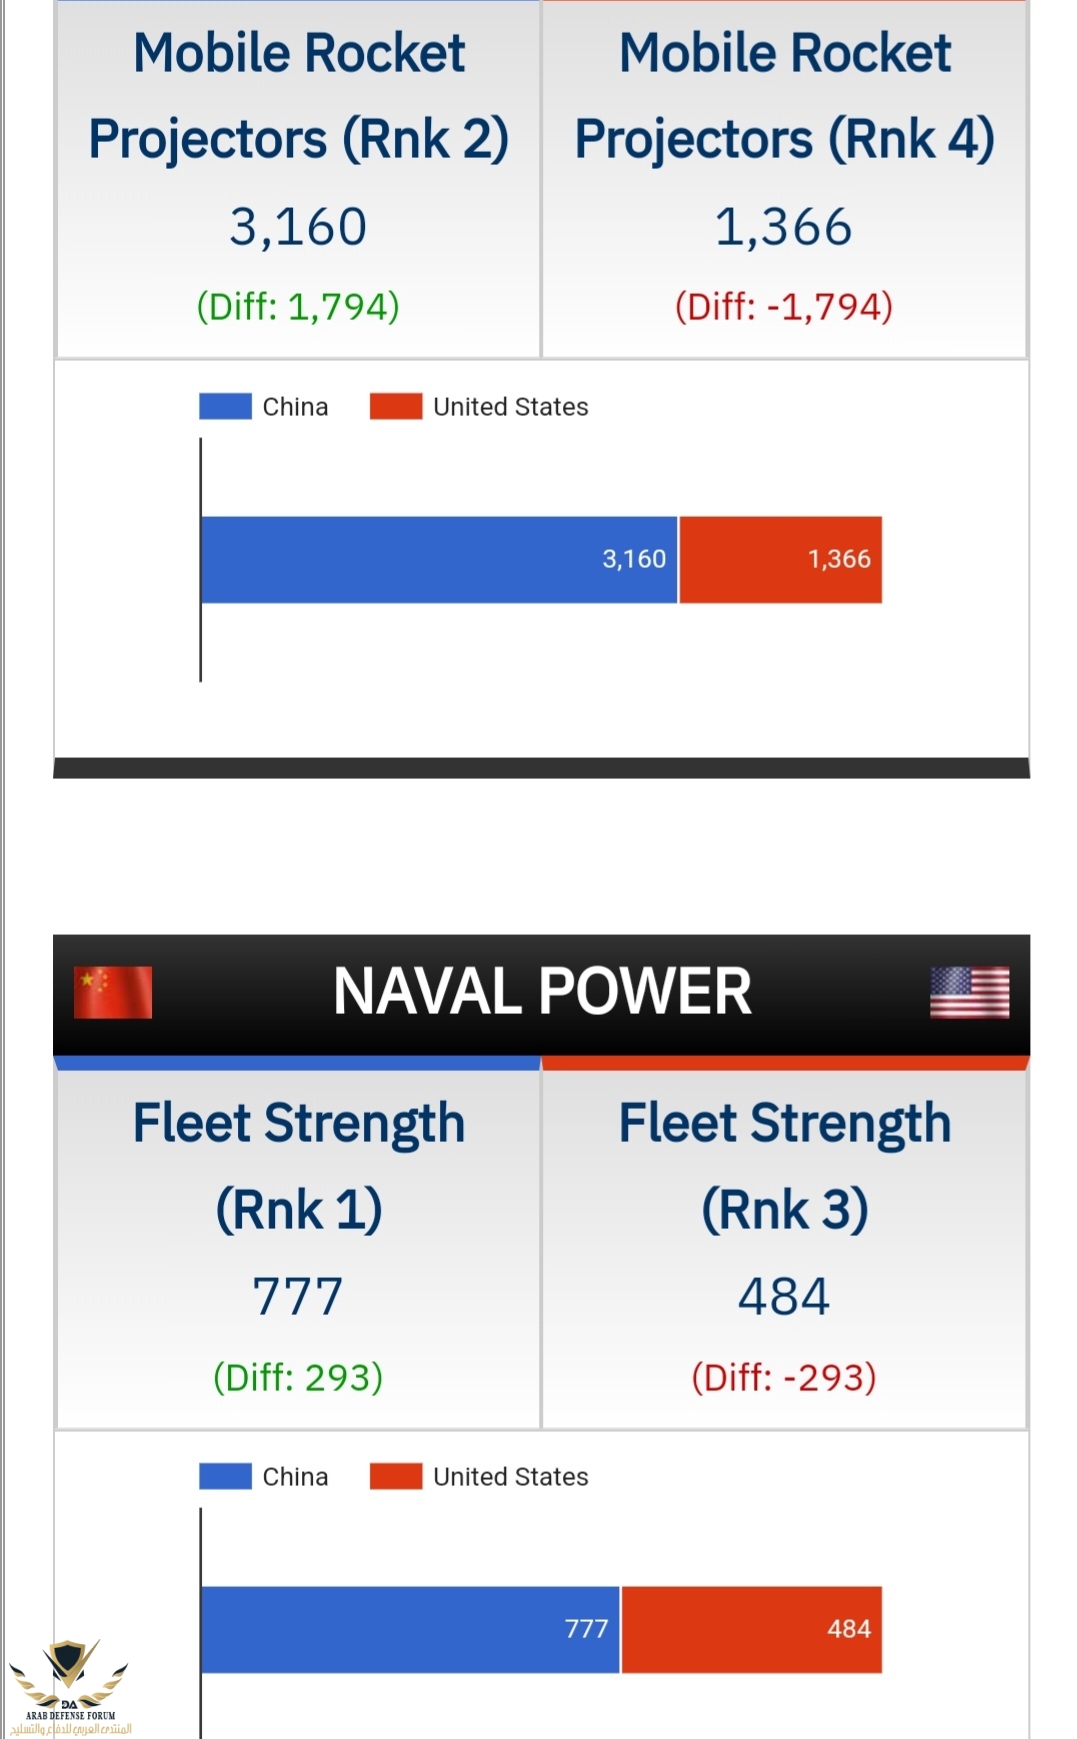Click the China flag icon
Screen dimensions: 1077x1739
(x=113, y=992)
